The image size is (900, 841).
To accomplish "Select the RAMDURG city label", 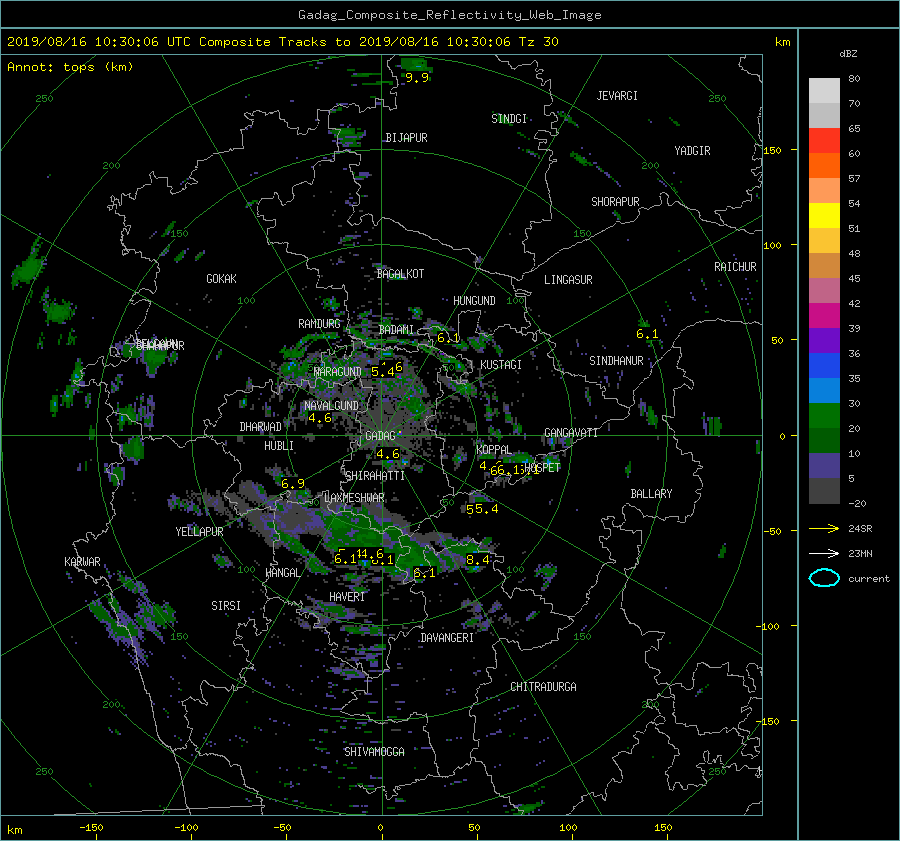I will tap(319, 324).
